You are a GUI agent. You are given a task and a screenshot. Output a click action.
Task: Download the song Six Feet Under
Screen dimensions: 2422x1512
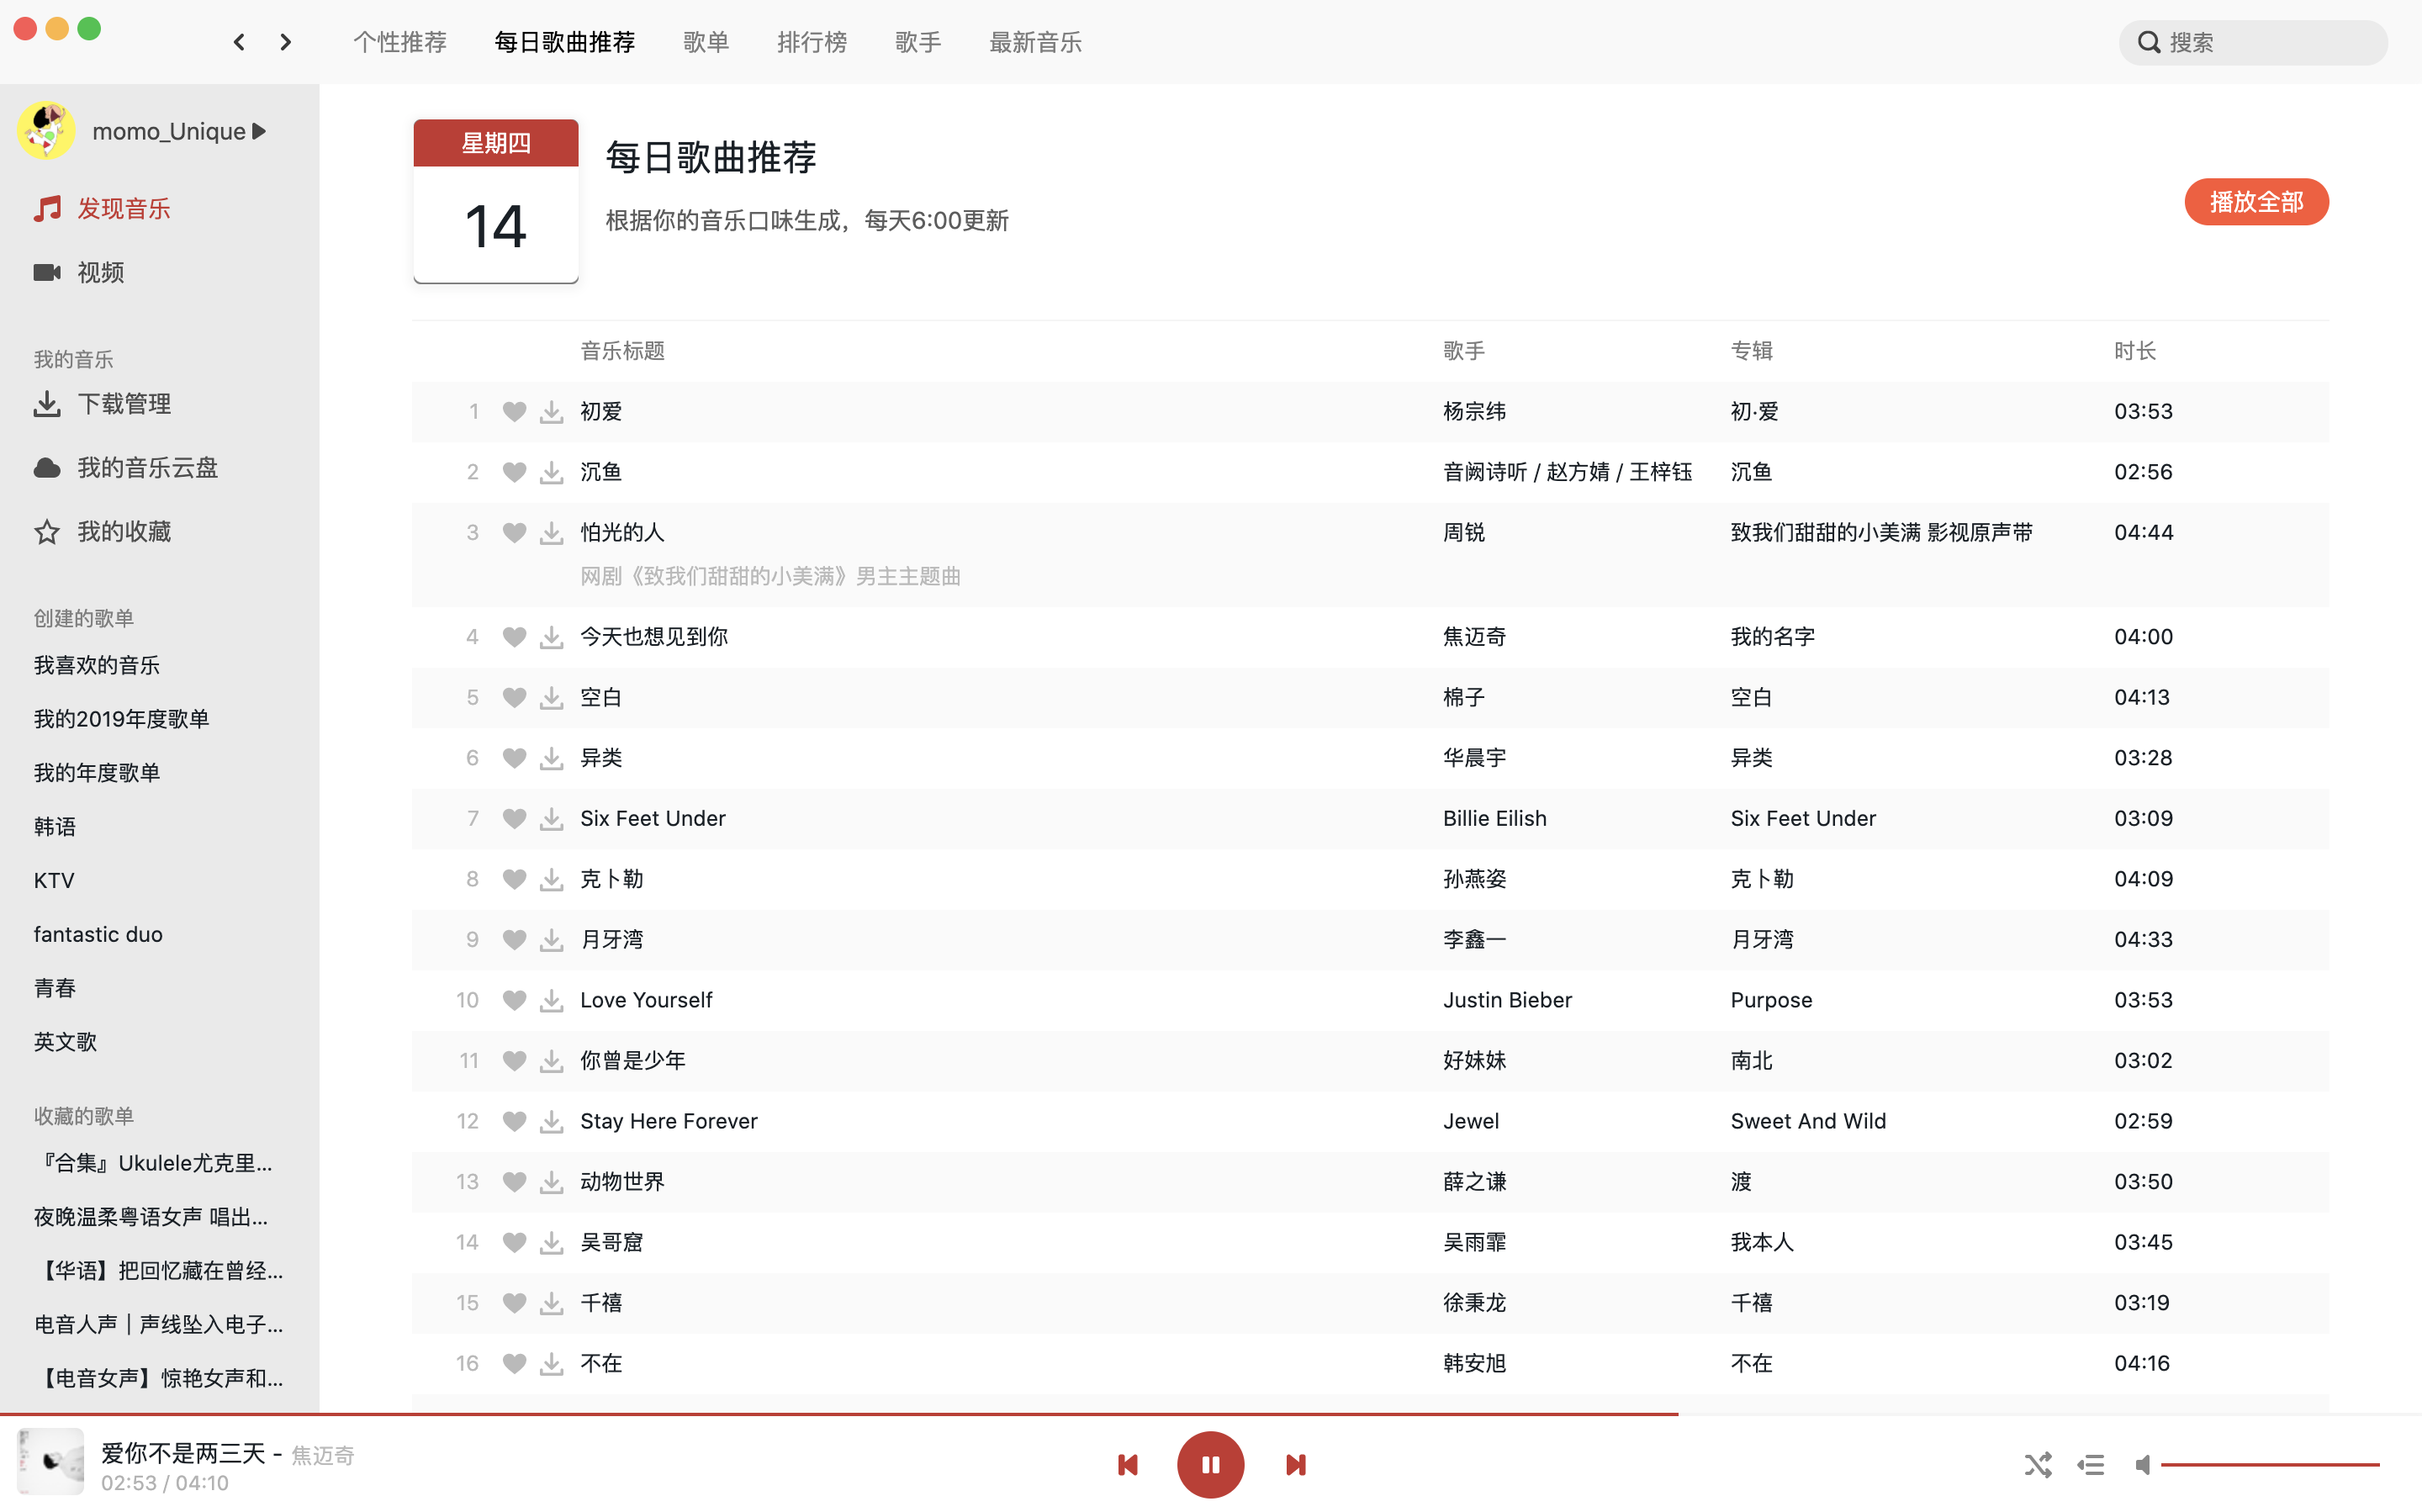[x=551, y=818]
